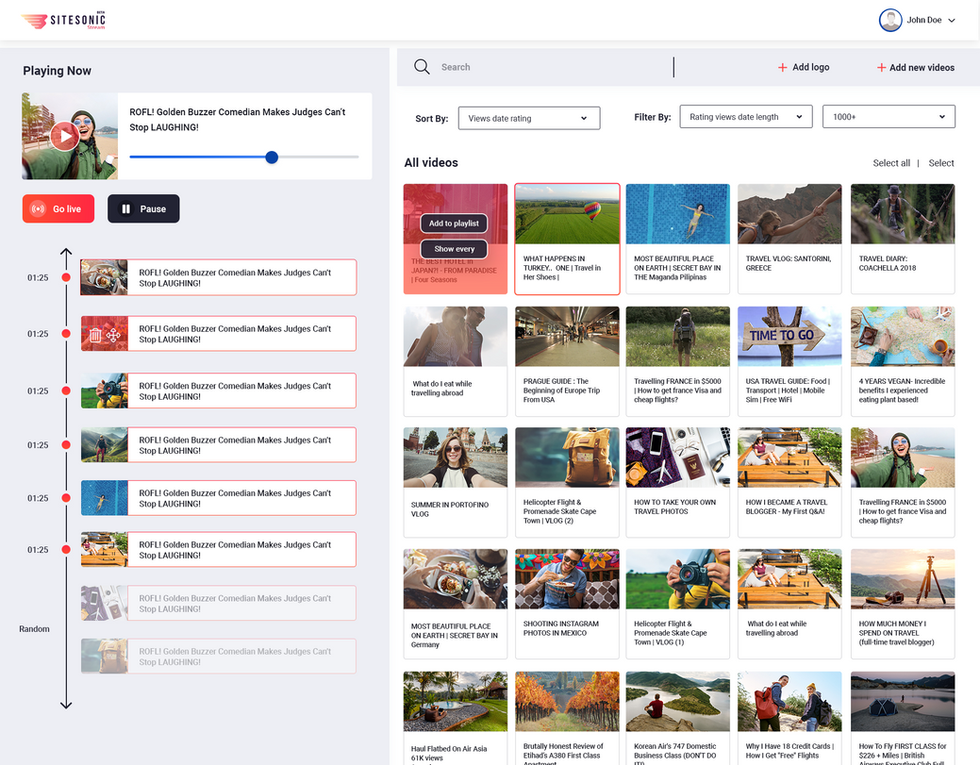Open 'MOST BEAUTIFUL PLACE ON EARTH' Maganda Pilipinas video
The width and height of the screenshot is (980, 765).
pyautogui.click(x=678, y=239)
